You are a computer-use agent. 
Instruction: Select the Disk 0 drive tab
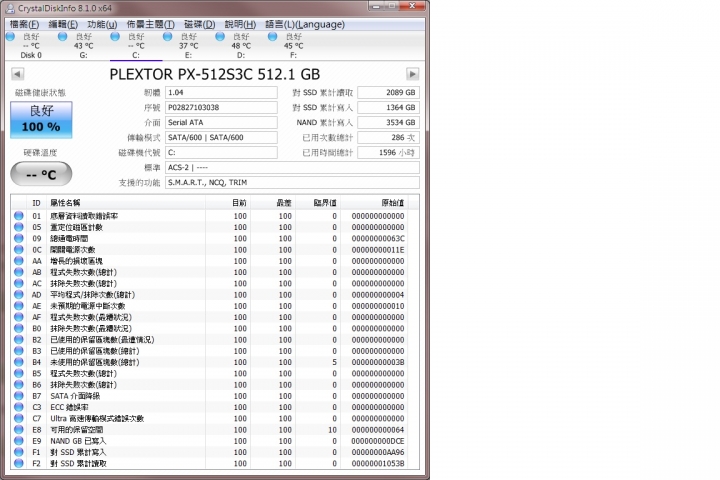tap(31, 45)
